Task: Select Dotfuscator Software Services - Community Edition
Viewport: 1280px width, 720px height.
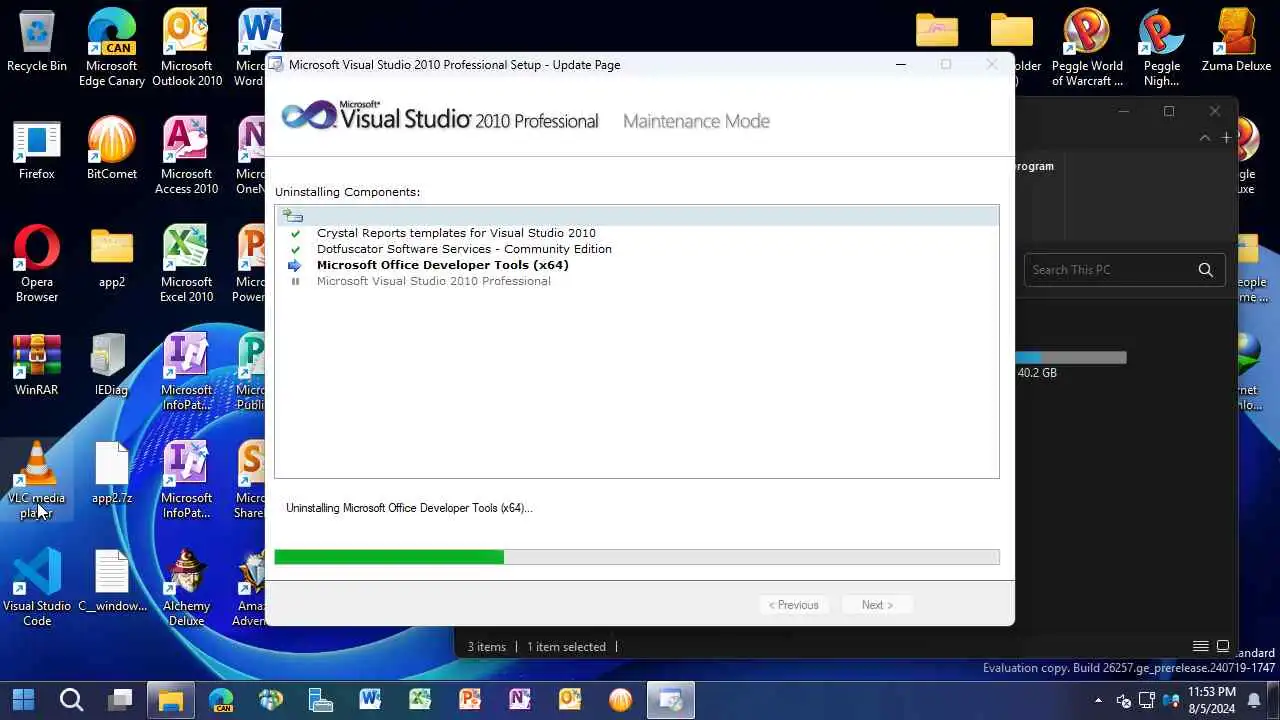Action: (464, 249)
